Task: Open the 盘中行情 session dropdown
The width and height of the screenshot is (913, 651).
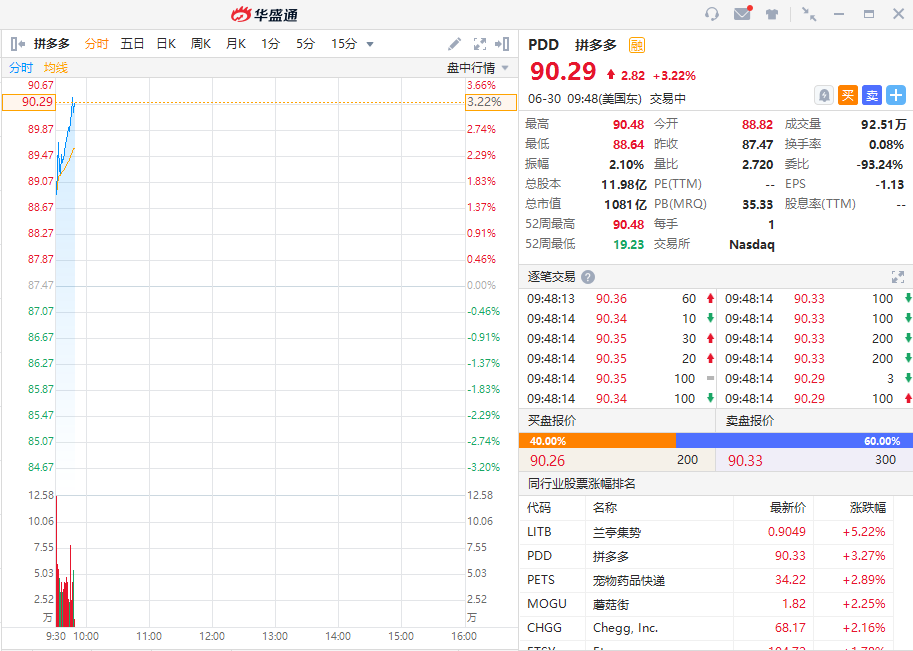Action: (x=477, y=68)
